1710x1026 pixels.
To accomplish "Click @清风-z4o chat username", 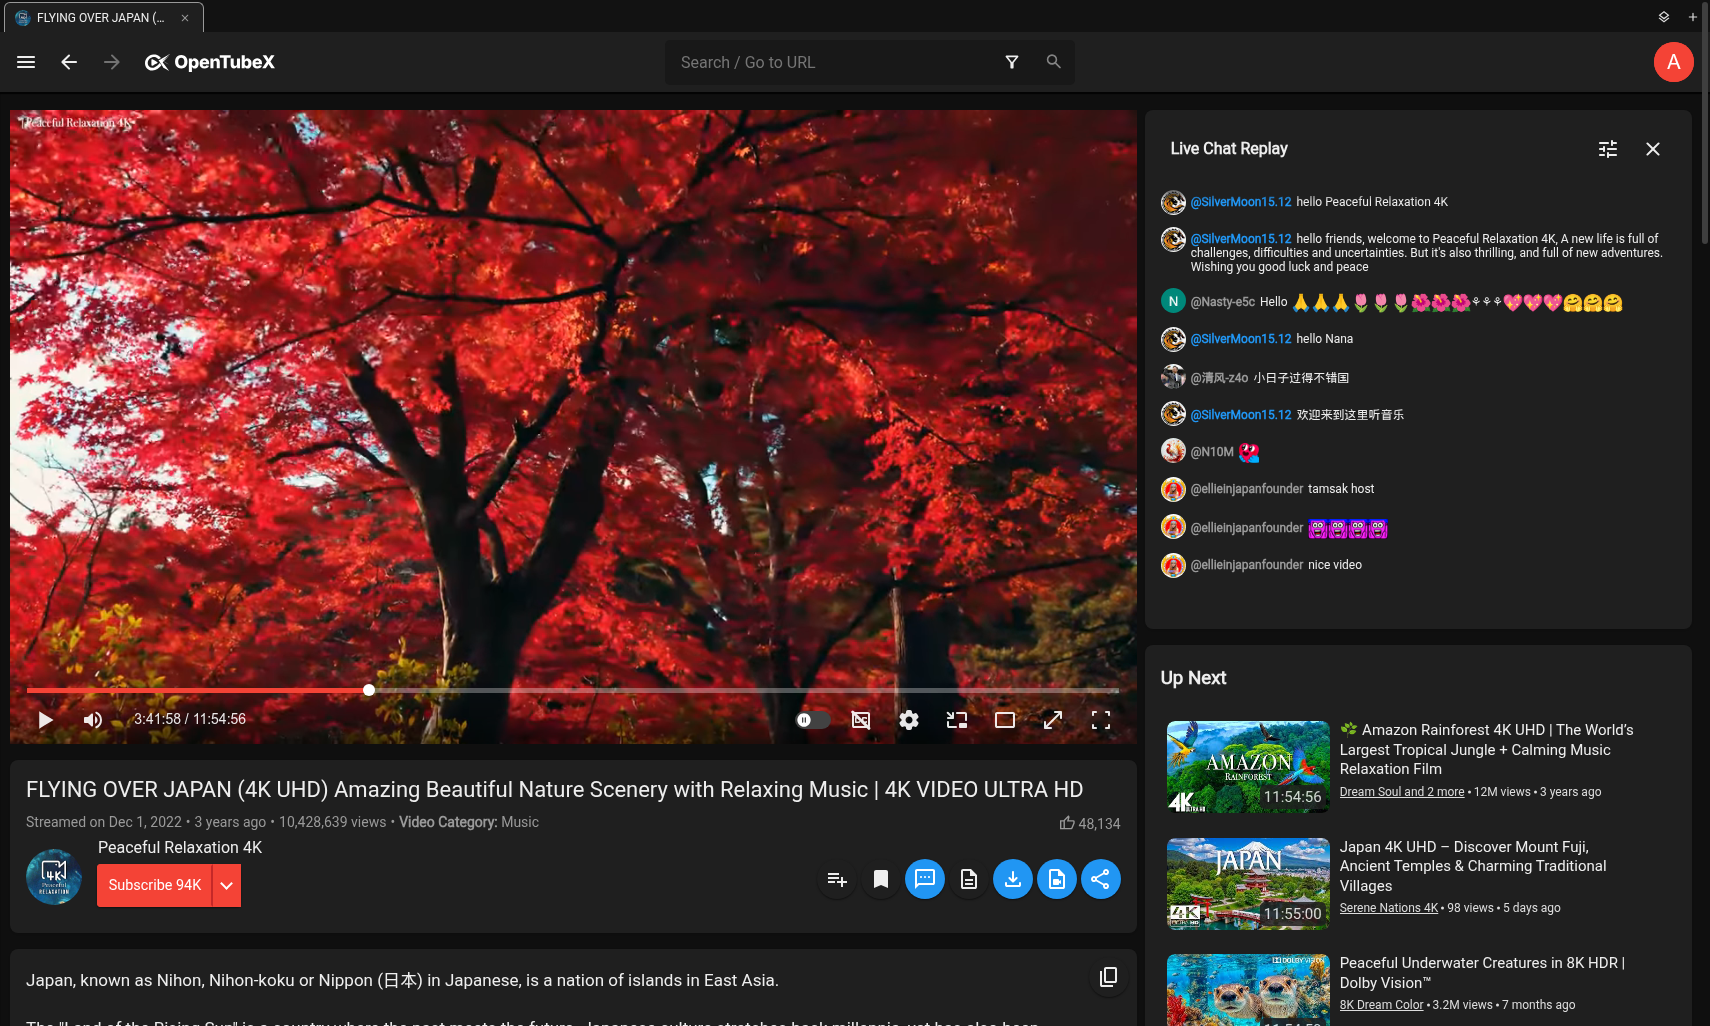I will pyautogui.click(x=1219, y=378).
